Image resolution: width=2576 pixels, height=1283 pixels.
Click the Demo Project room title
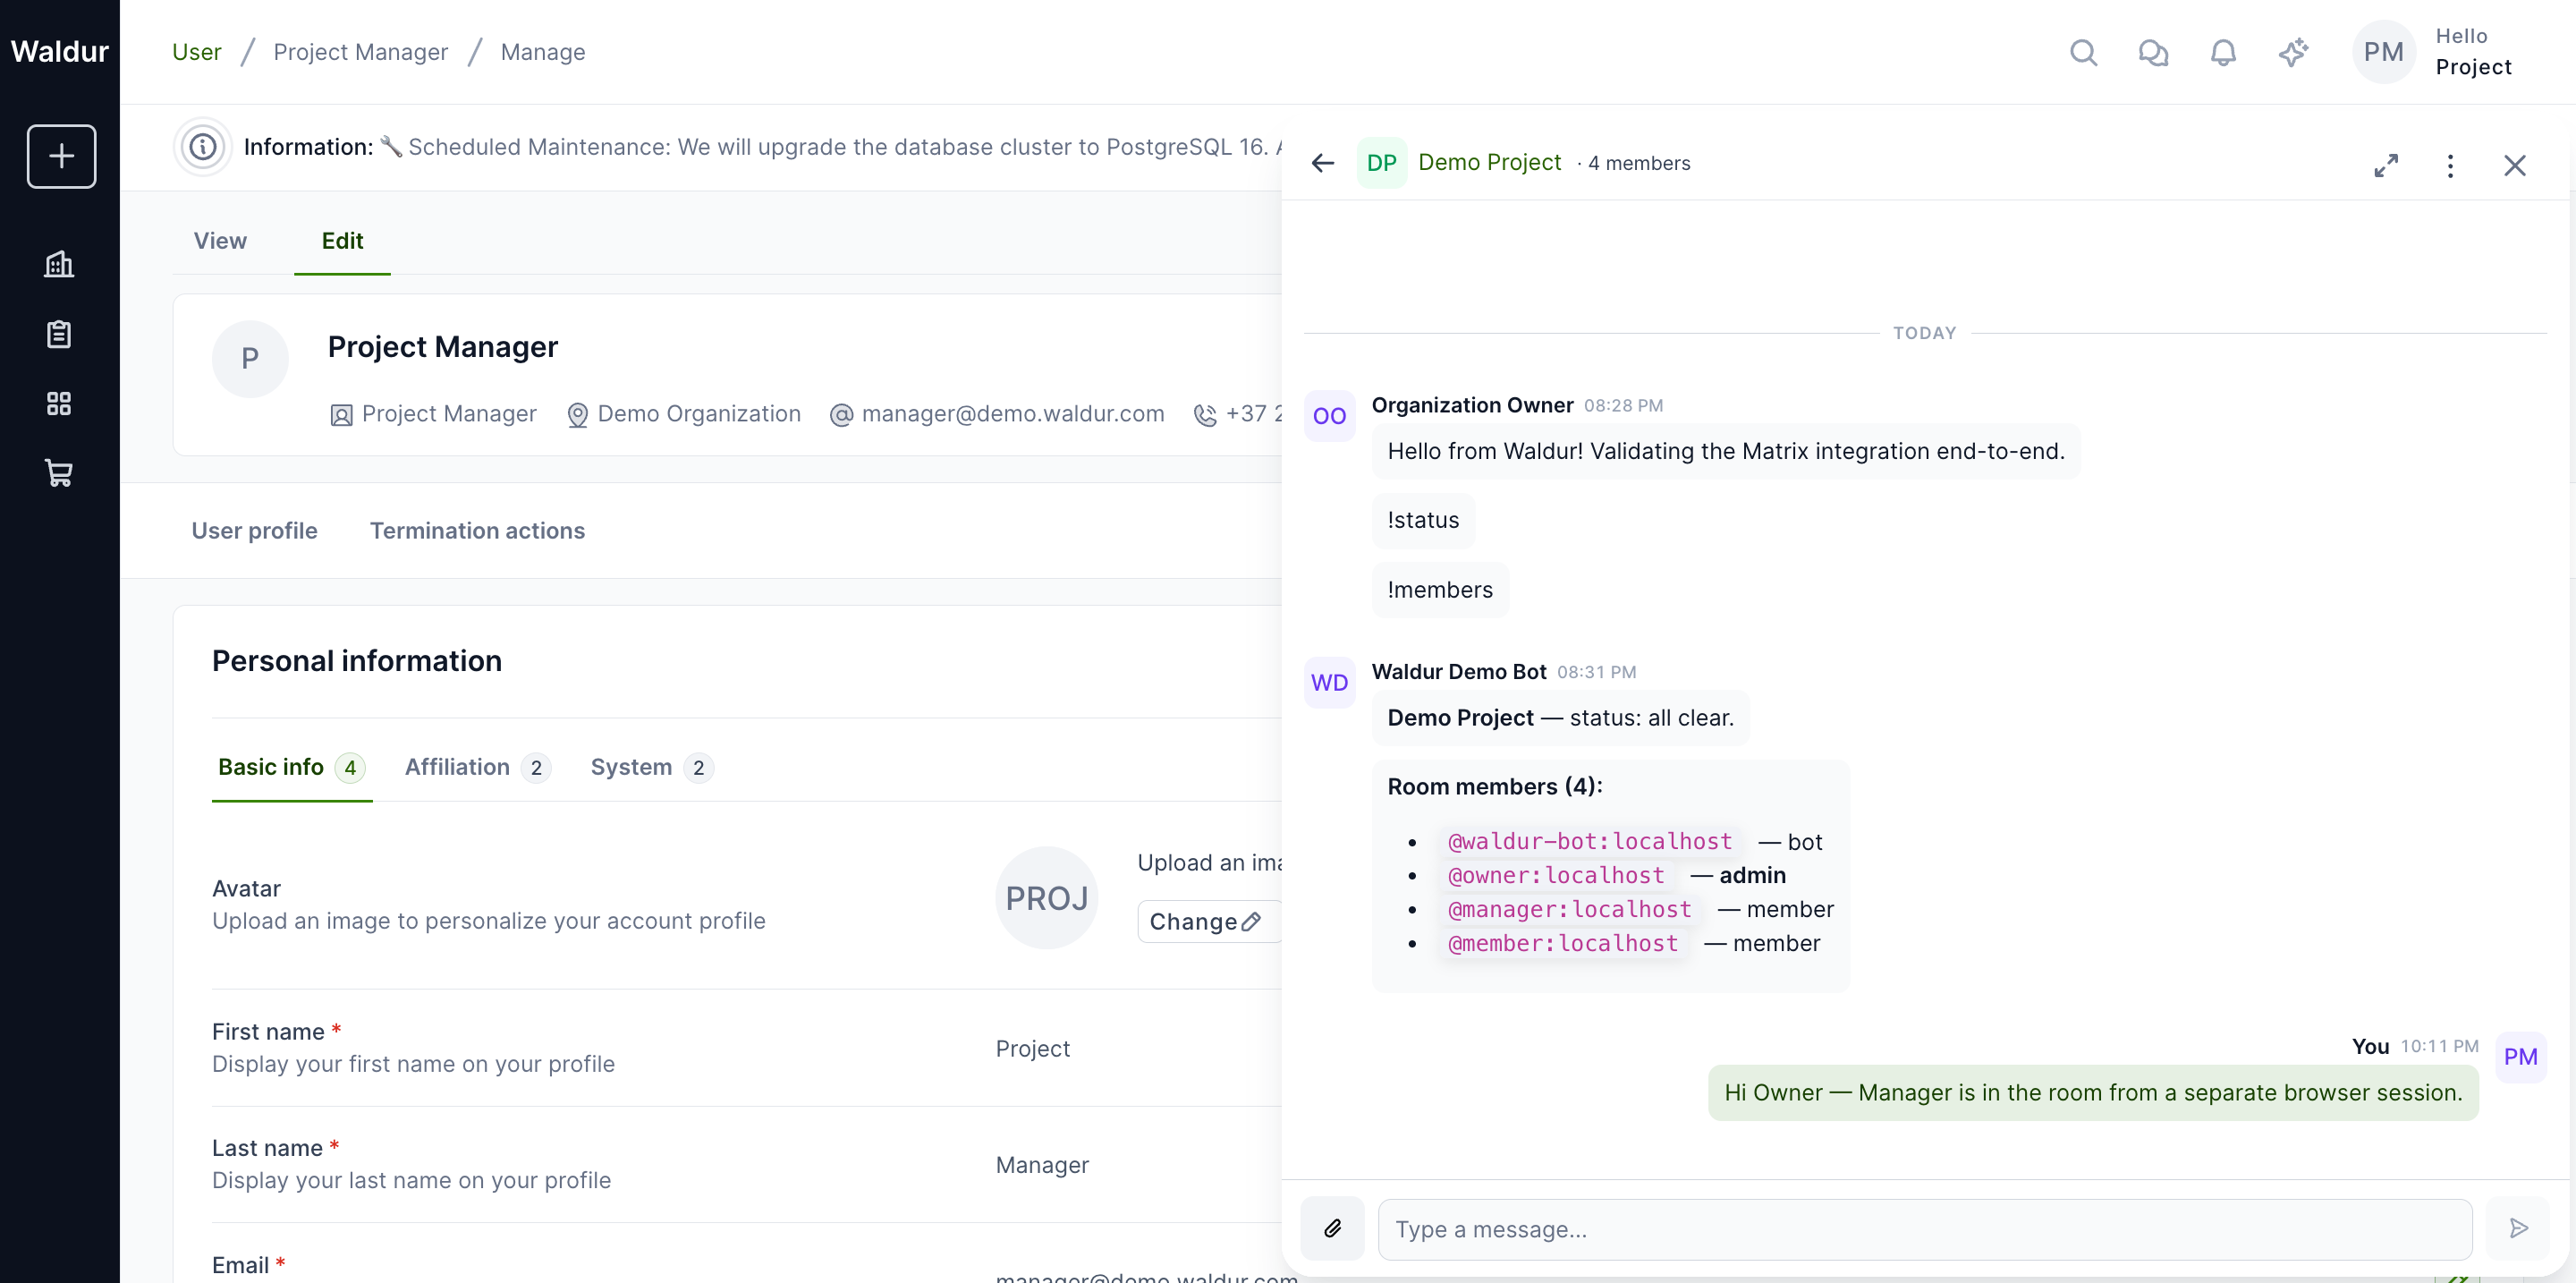pyautogui.click(x=1489, y=162)
